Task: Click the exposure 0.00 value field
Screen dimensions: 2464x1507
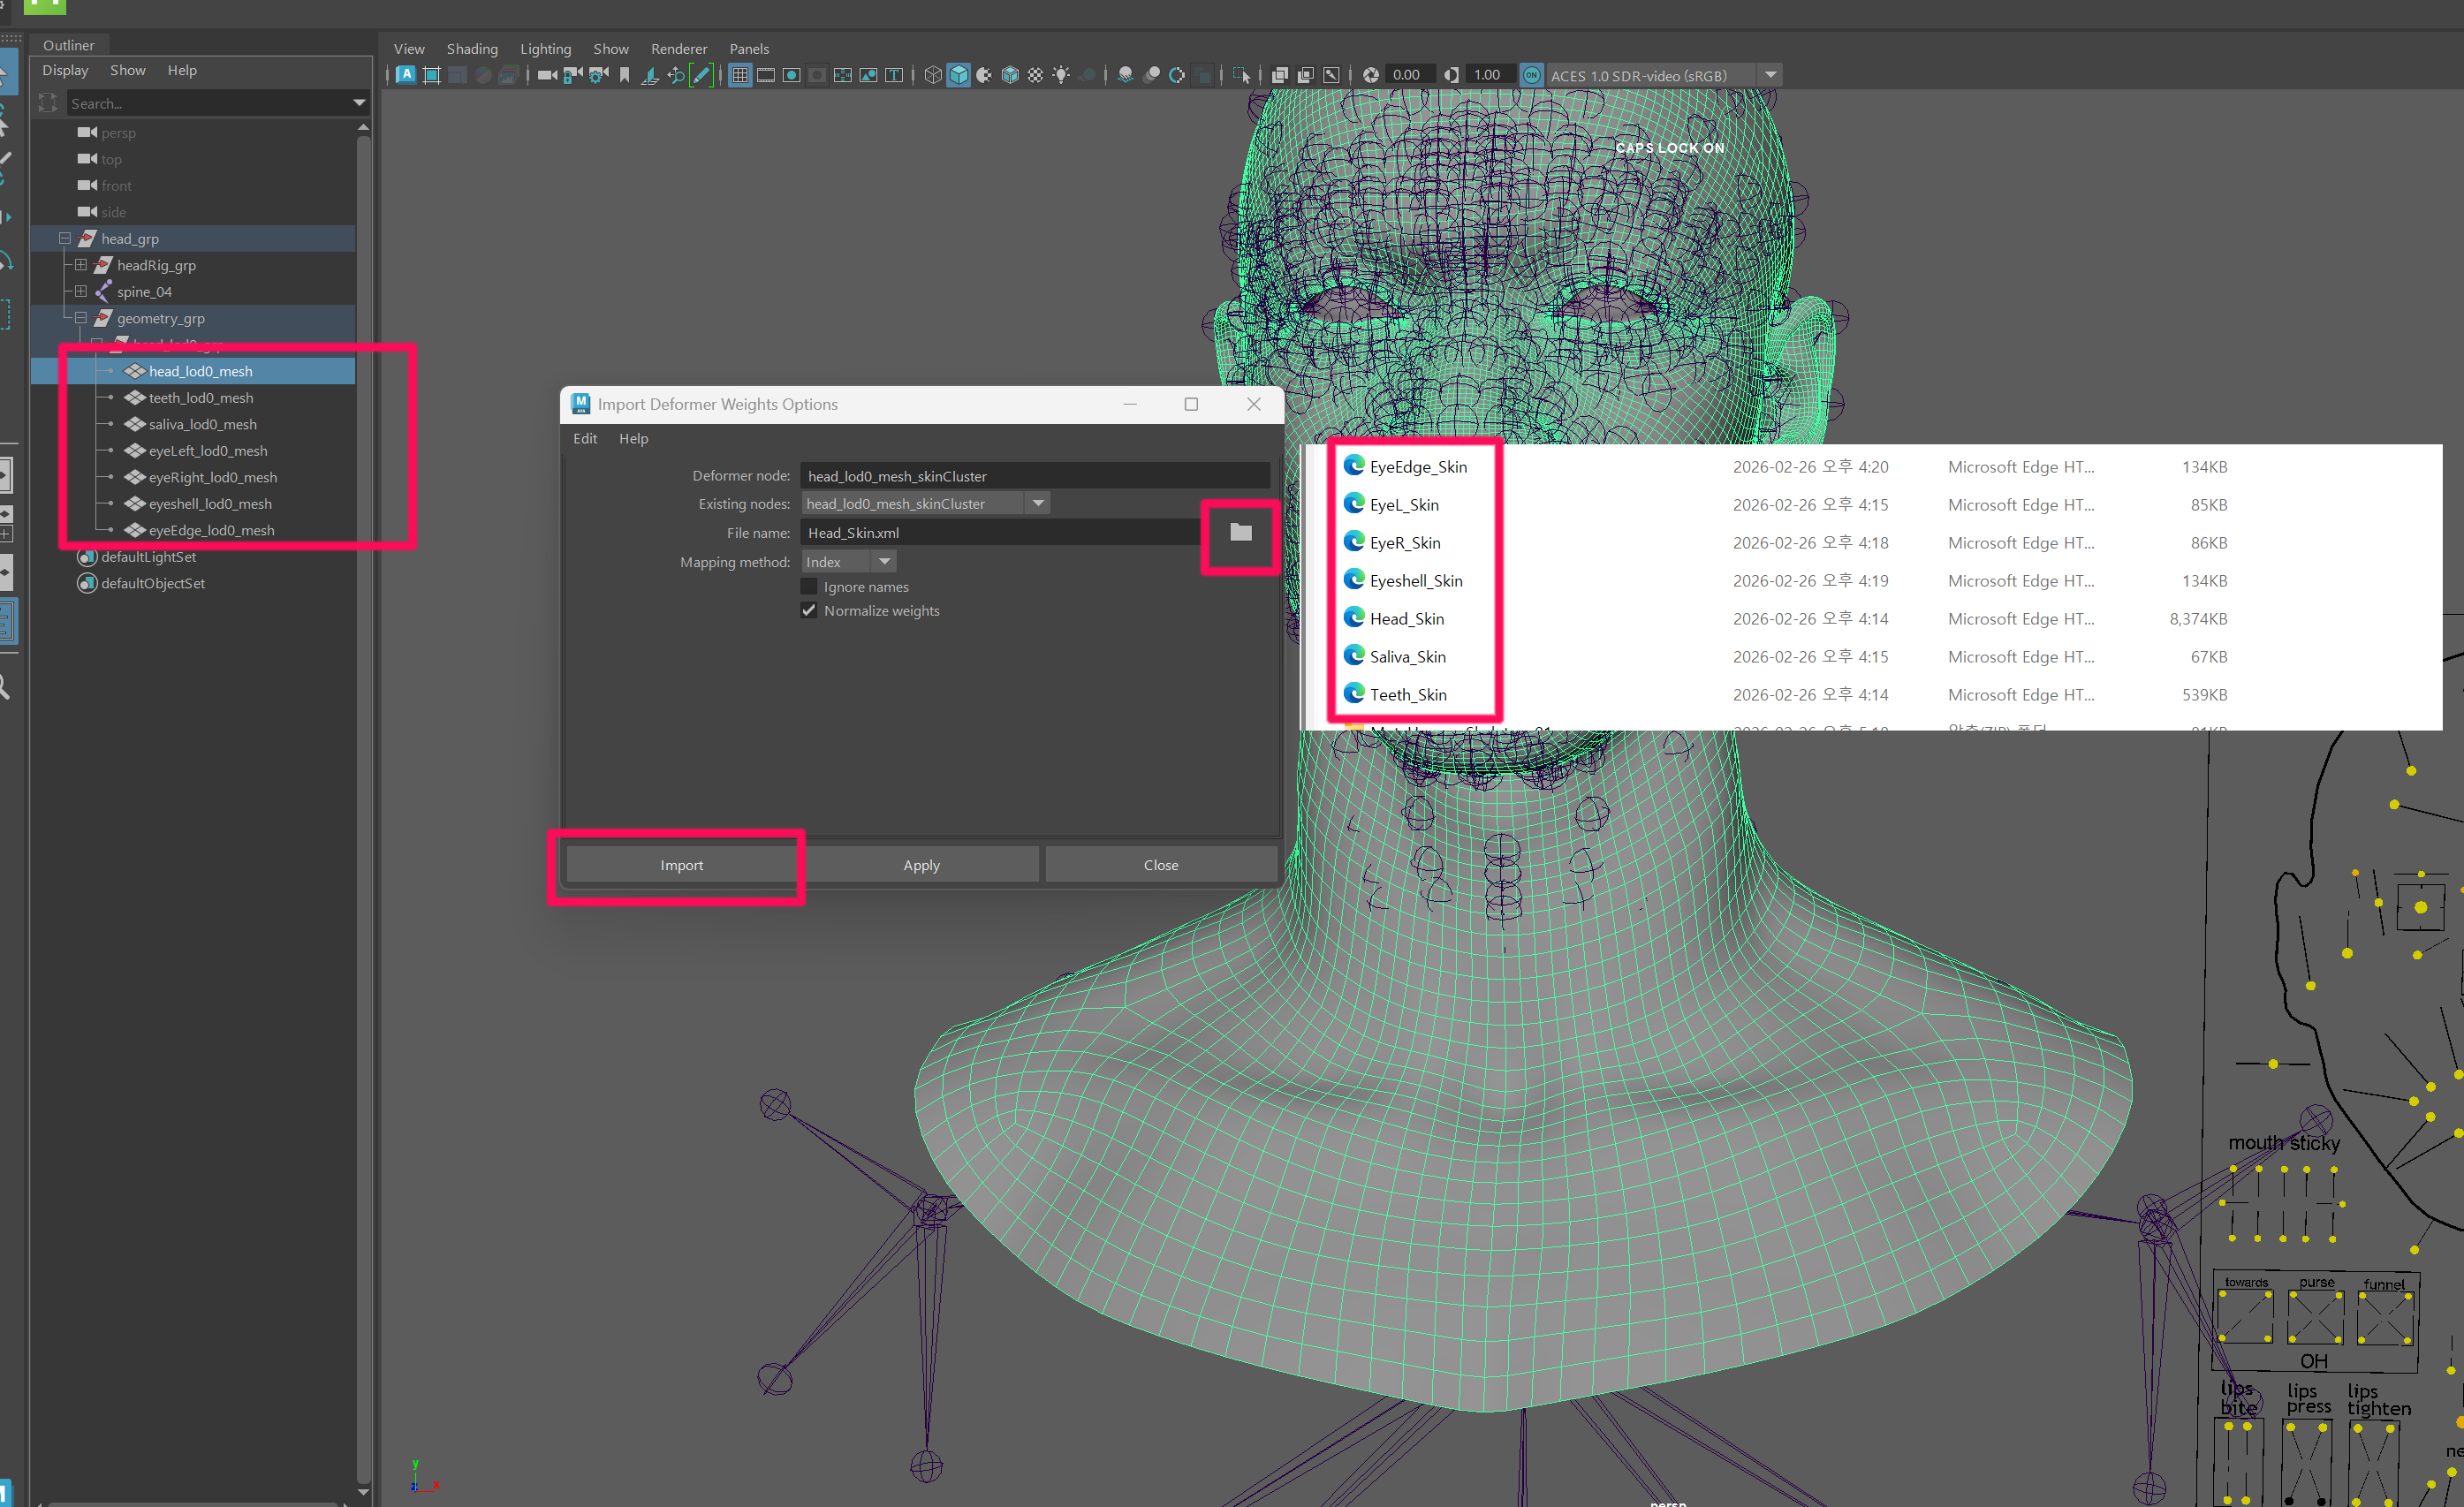Action: pyautogui.click(x=1405, y=75)
